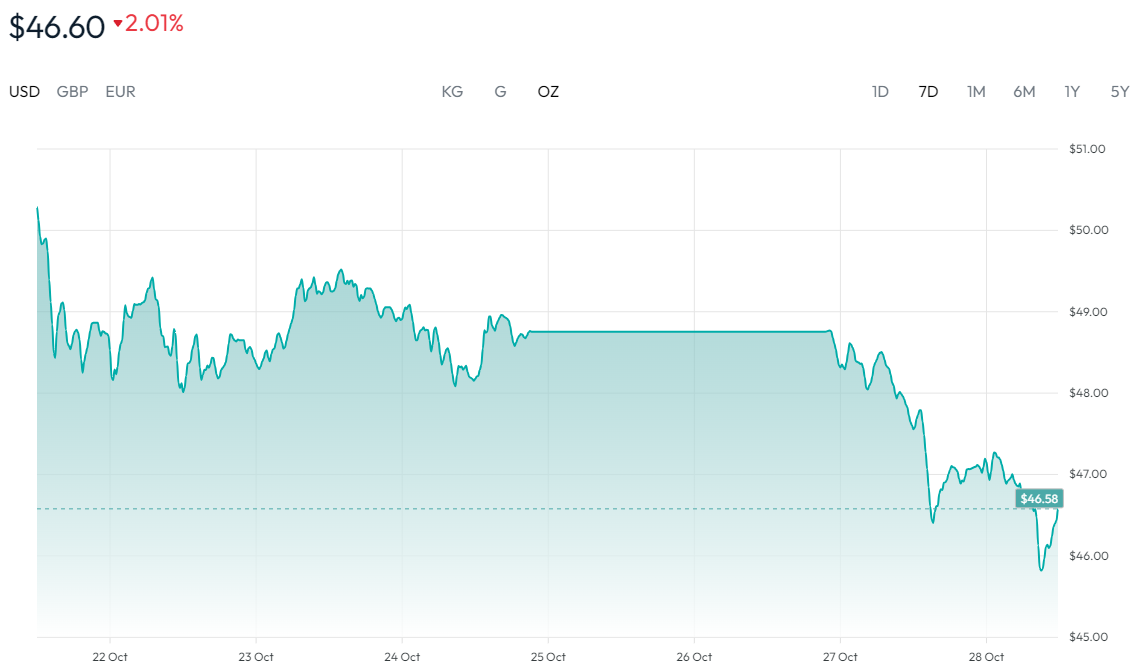Click the $51.00 price axis label
The image size is (1137, 670).
point(1087,149)
